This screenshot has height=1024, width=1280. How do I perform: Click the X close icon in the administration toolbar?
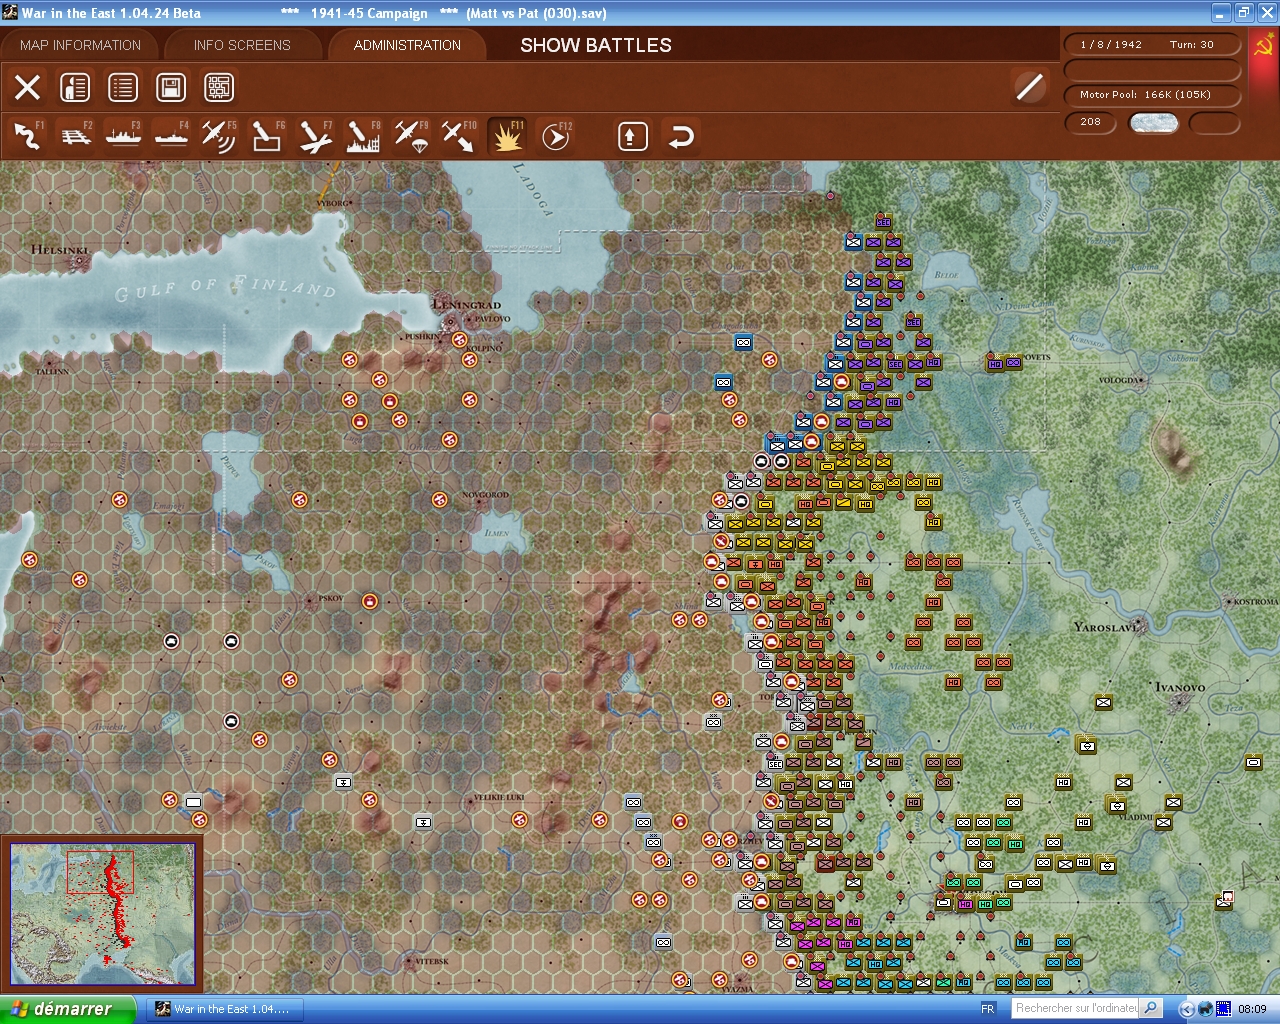pos(28,87)
